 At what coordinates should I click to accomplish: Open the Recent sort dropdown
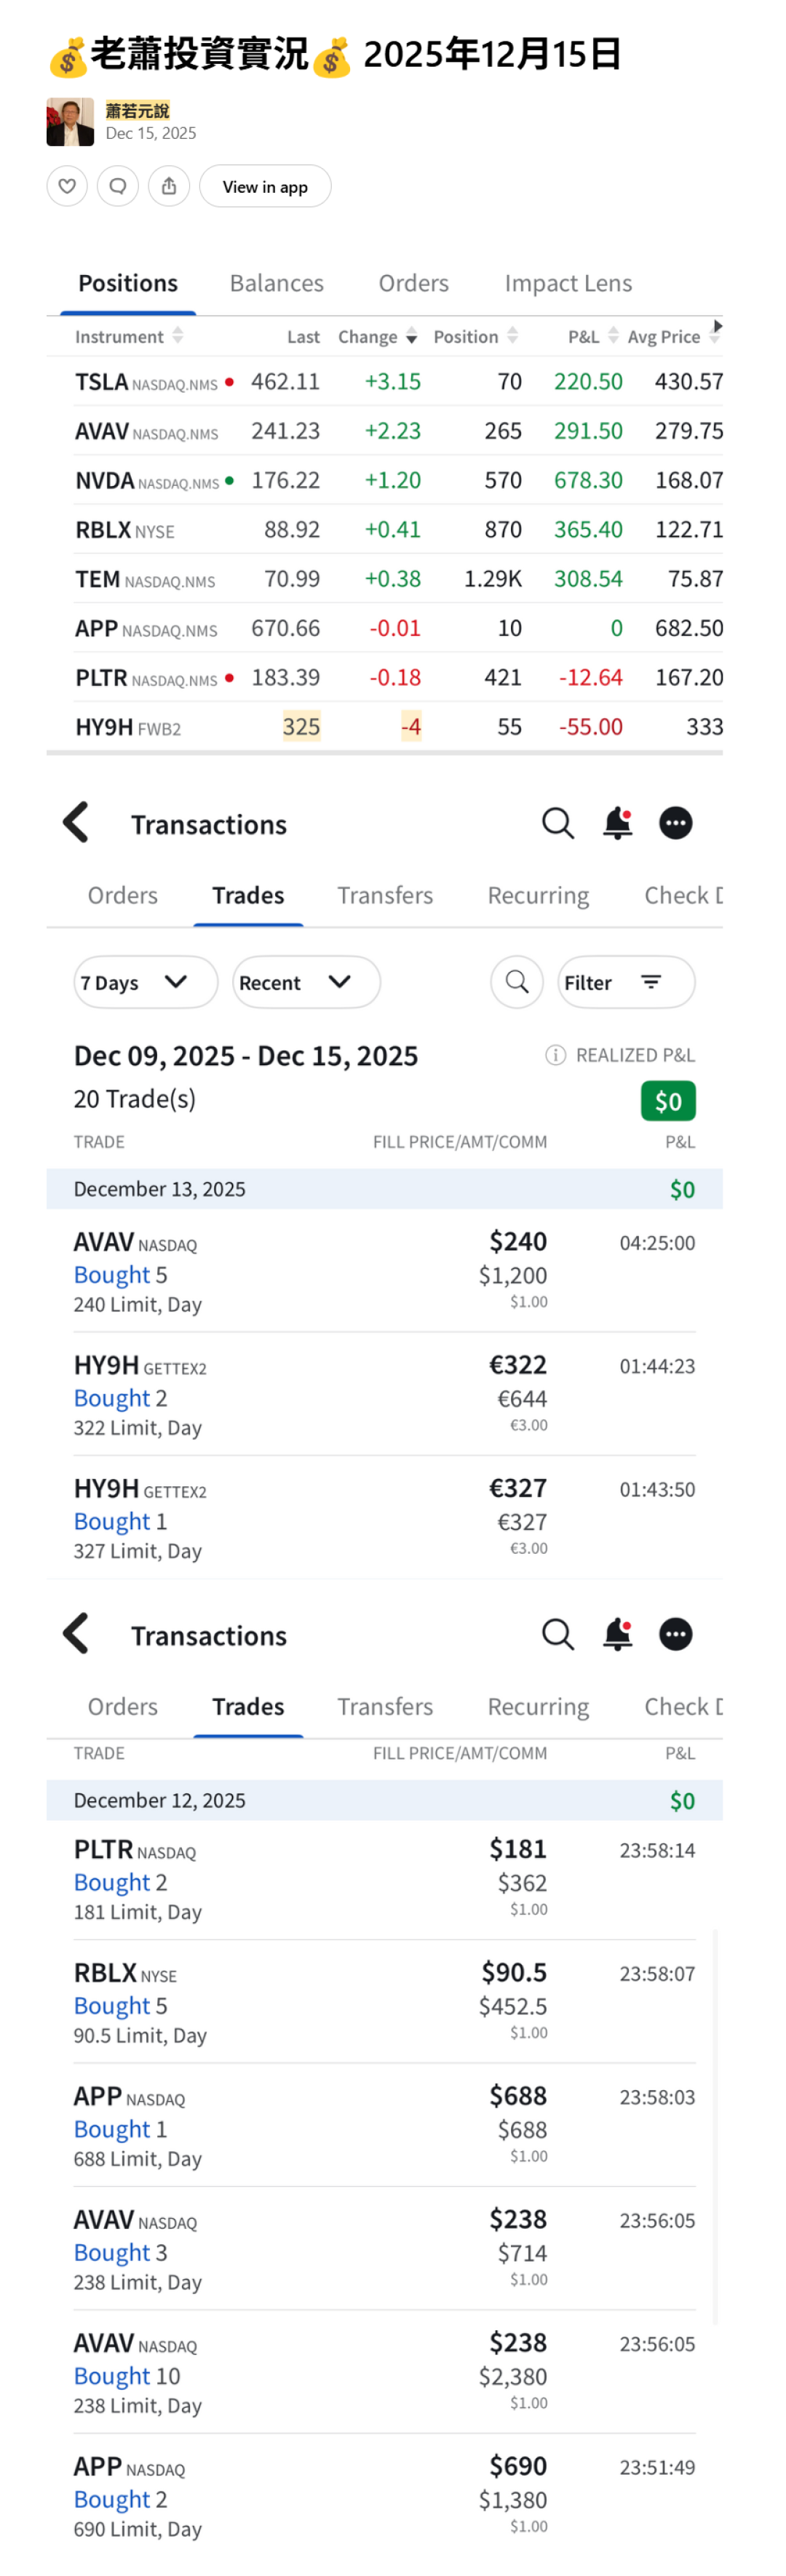pyautogui.click(x=305, y=982)
